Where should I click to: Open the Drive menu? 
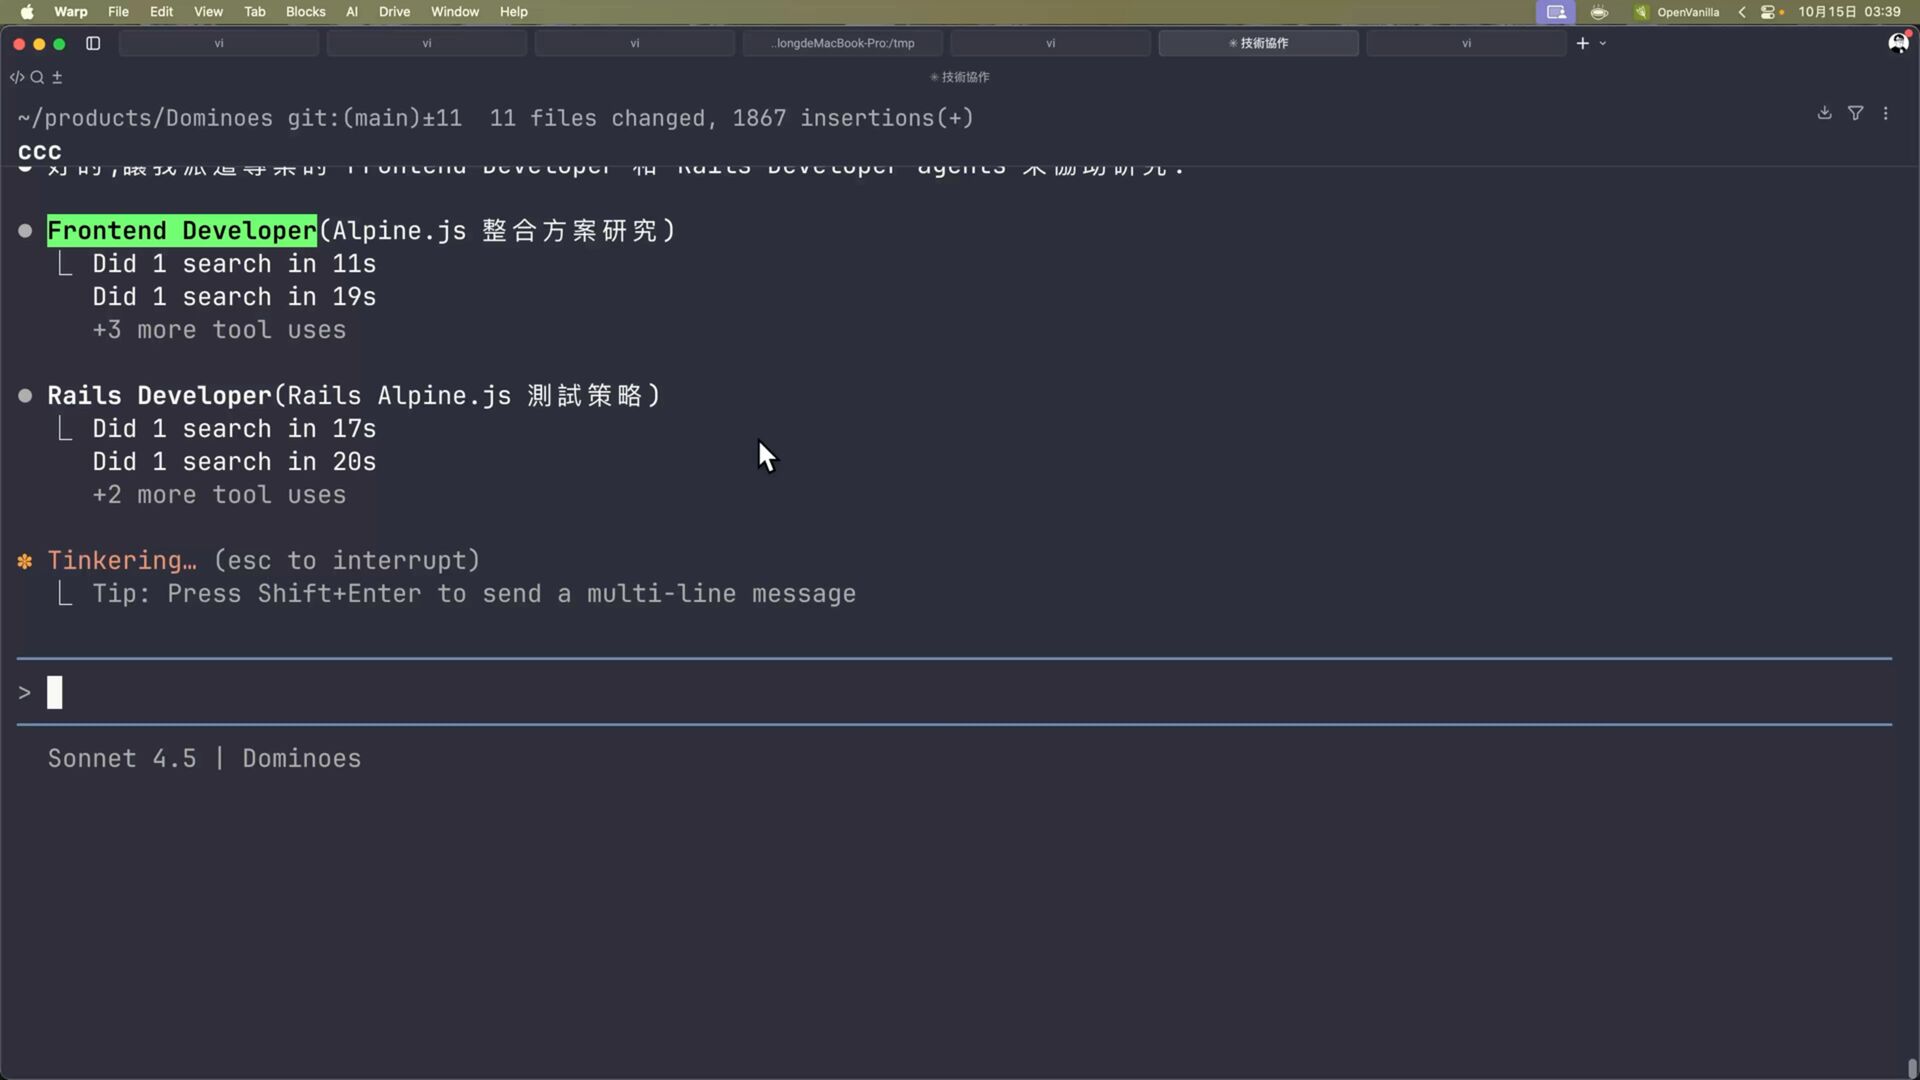pyautogui.click(x=394, y=12)
